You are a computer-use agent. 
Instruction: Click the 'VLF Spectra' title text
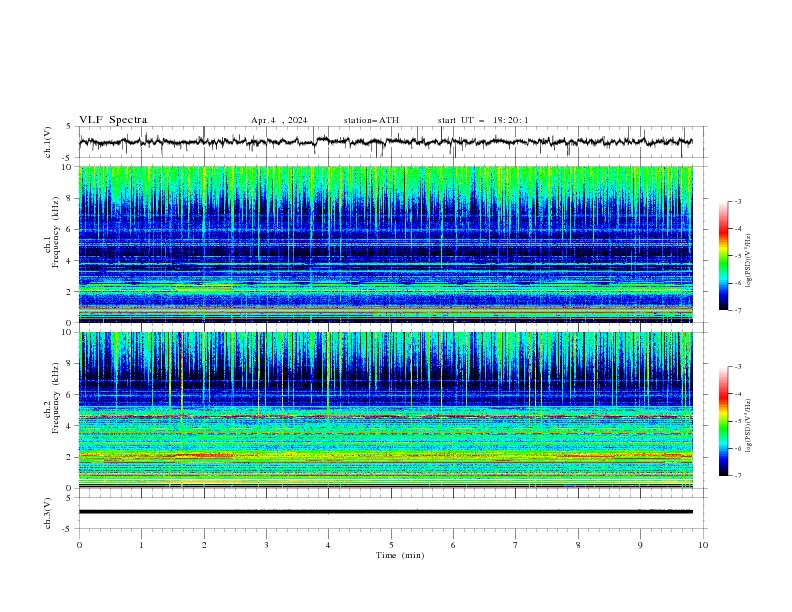(113, 120)
